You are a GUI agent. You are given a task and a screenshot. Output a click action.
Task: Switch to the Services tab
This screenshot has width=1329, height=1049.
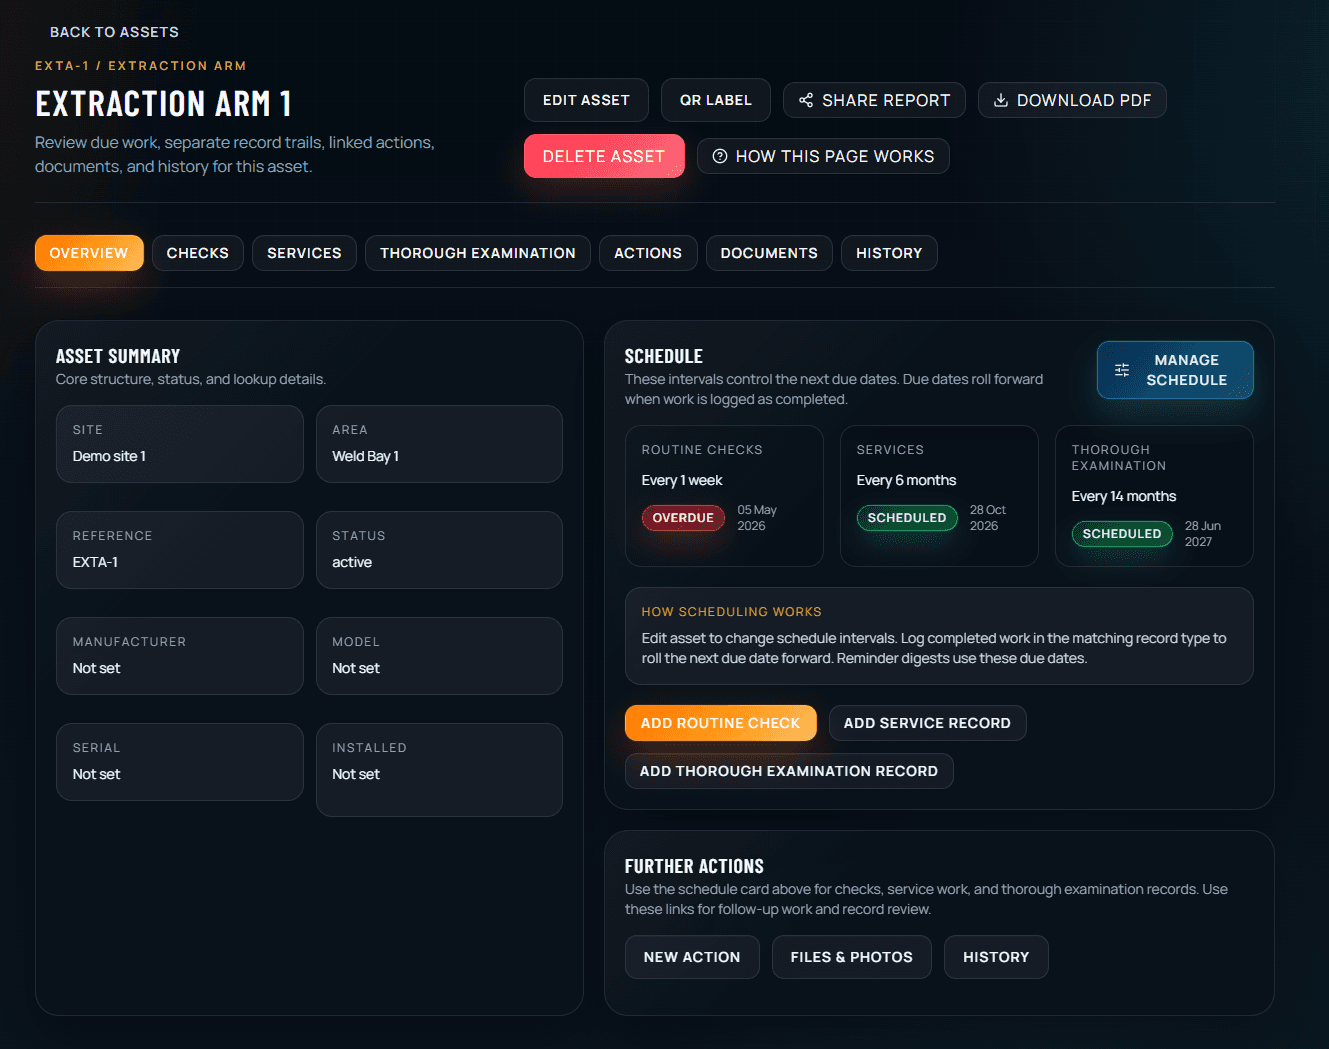pyautogui.click(x=304, y=253)
